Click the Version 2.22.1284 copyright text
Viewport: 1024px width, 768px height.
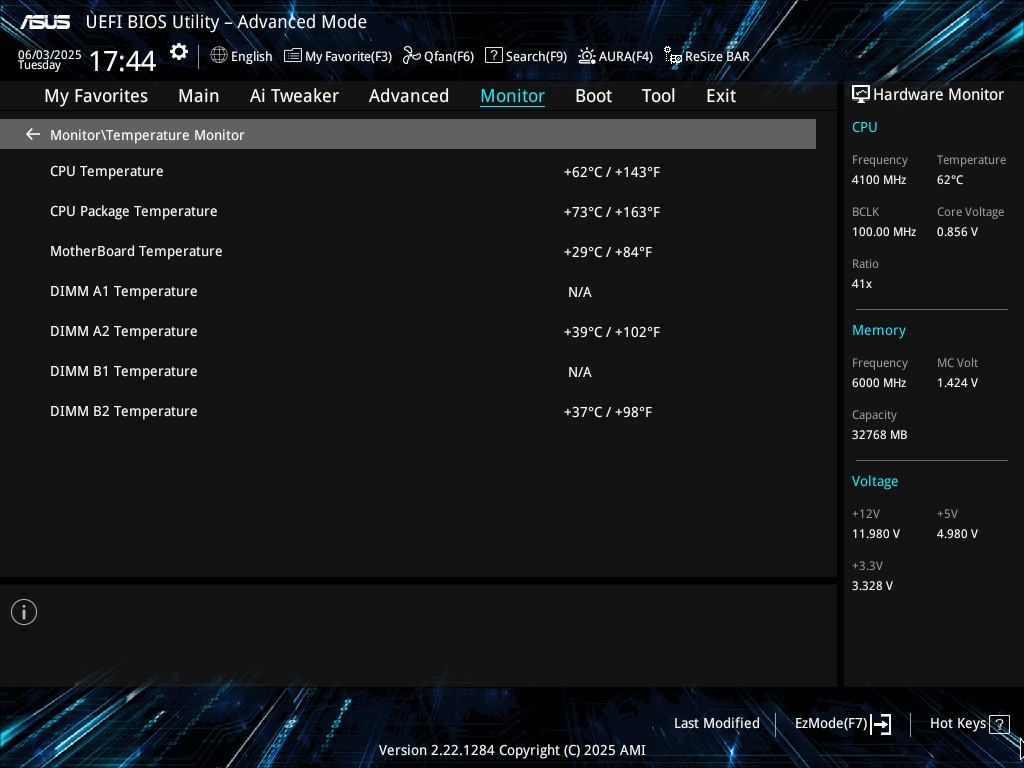[512, 750]
